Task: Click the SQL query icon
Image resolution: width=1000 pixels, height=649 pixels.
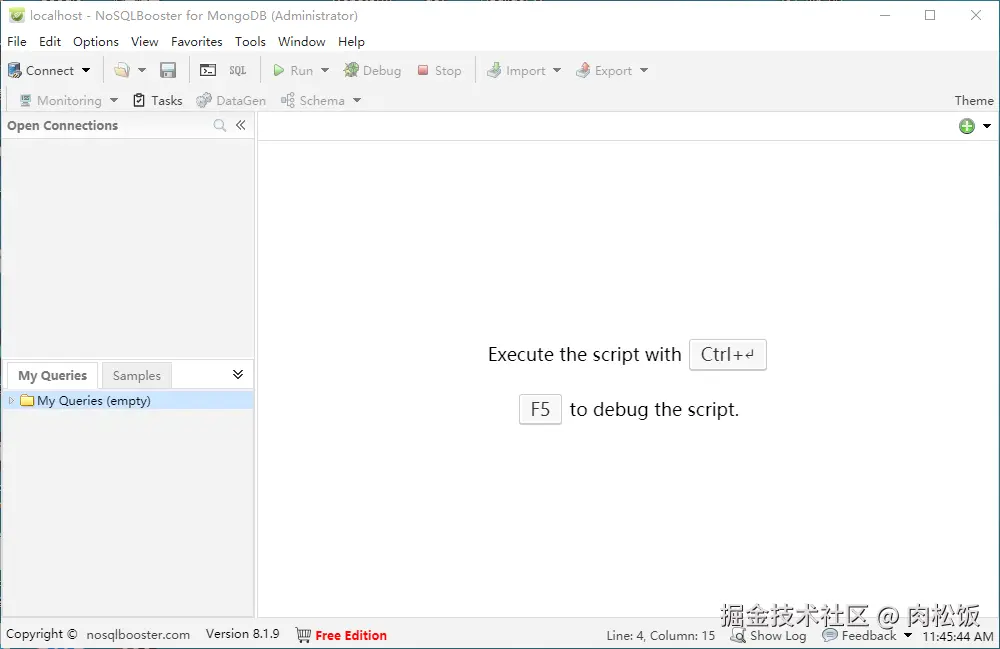Action: tap(237, 71)
